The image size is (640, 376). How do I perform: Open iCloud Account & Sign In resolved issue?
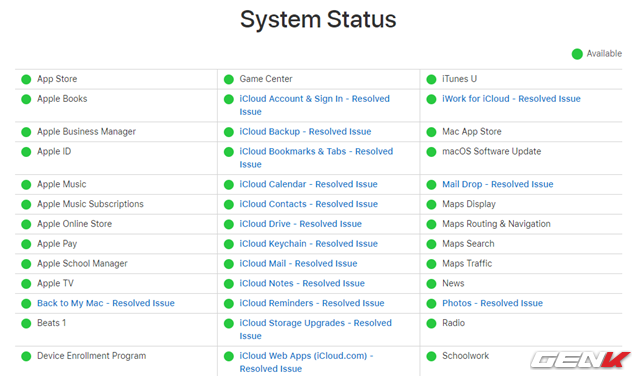pos(314,105)
